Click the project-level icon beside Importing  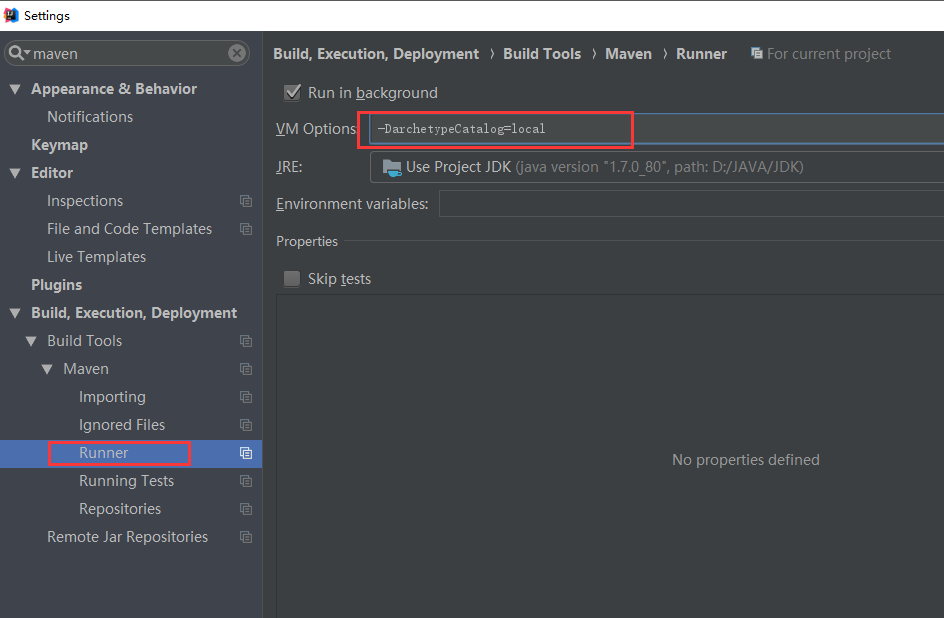[x=246, y=397]
